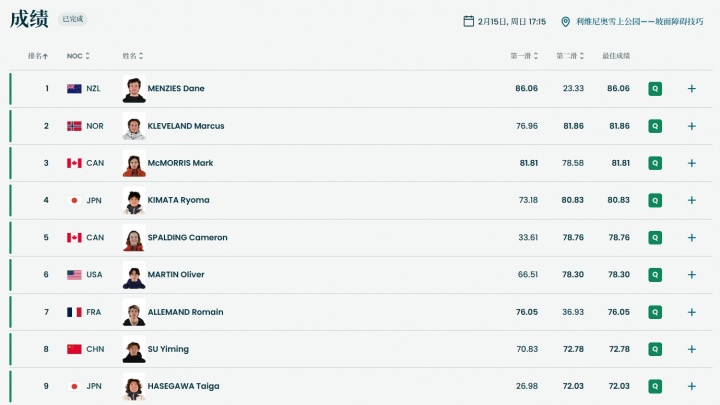This screenshot has height=405, width=720.
Task: Sort by 第一滑 column header
Action: (523, 56)
